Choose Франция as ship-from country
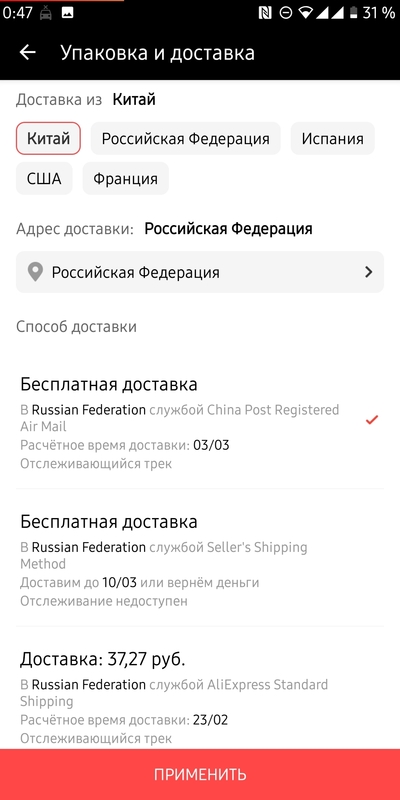This screenshot has height=800, width=400. 126,179
